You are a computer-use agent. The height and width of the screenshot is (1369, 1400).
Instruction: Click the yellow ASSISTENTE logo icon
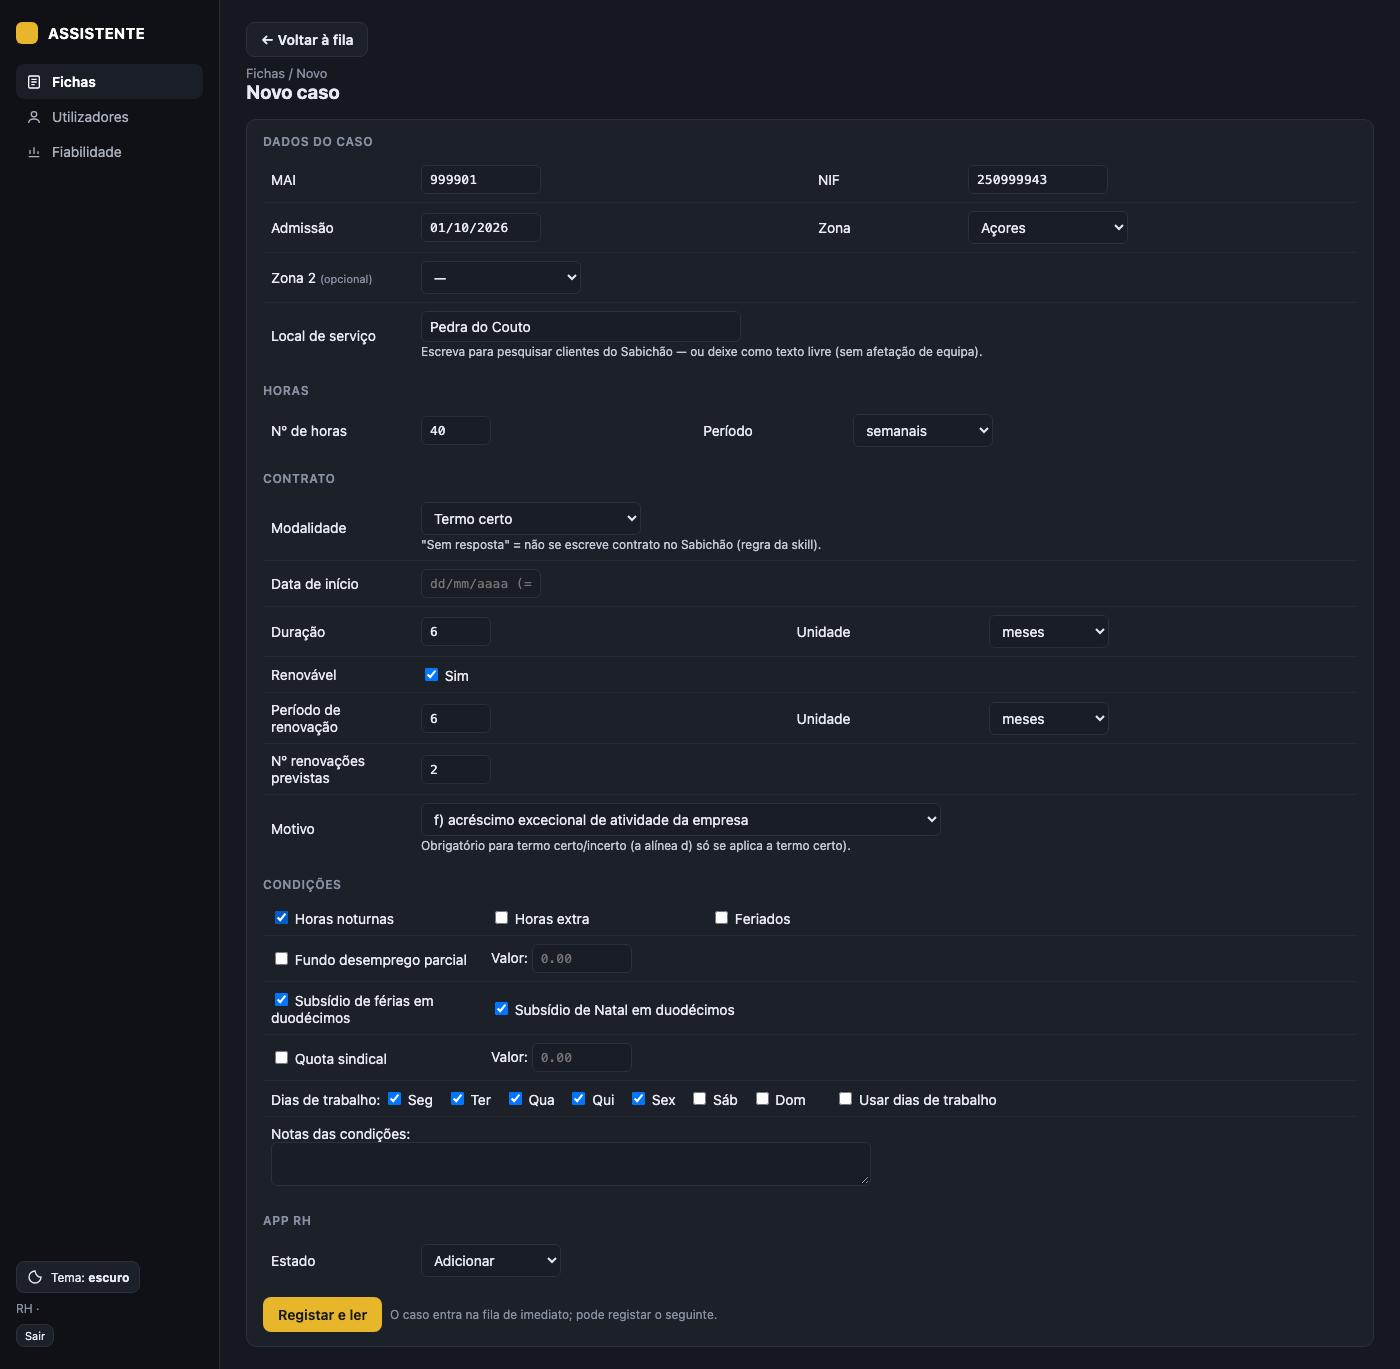[x=27, y=33]
